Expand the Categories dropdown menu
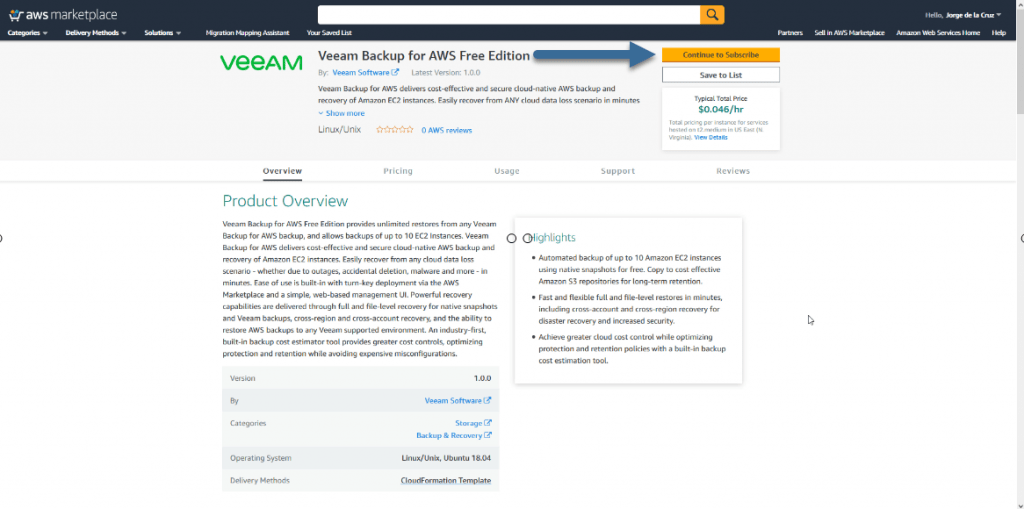The height and width of the screenshot is (509, 1024). pos(27,33)
